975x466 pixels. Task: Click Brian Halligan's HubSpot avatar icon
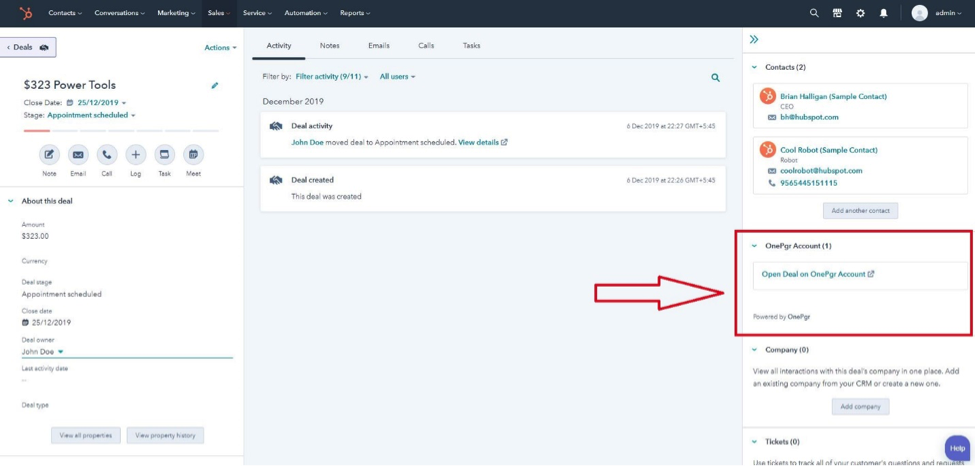click(768, 96)
